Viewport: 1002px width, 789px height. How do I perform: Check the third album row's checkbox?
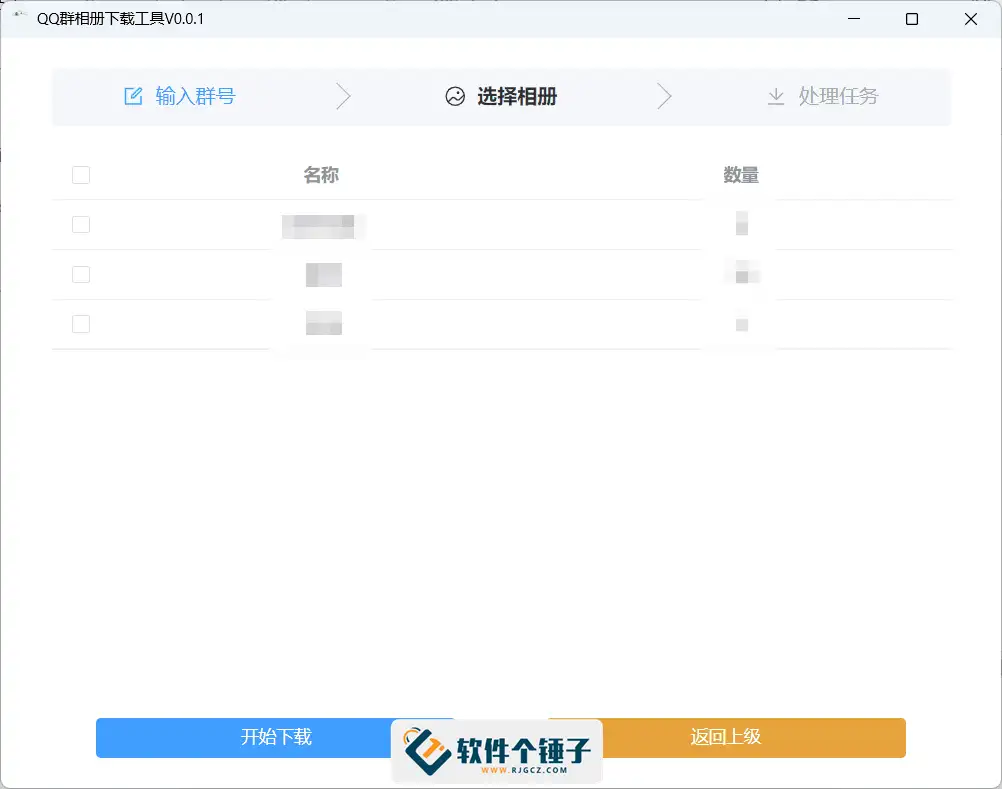point(81,324)
